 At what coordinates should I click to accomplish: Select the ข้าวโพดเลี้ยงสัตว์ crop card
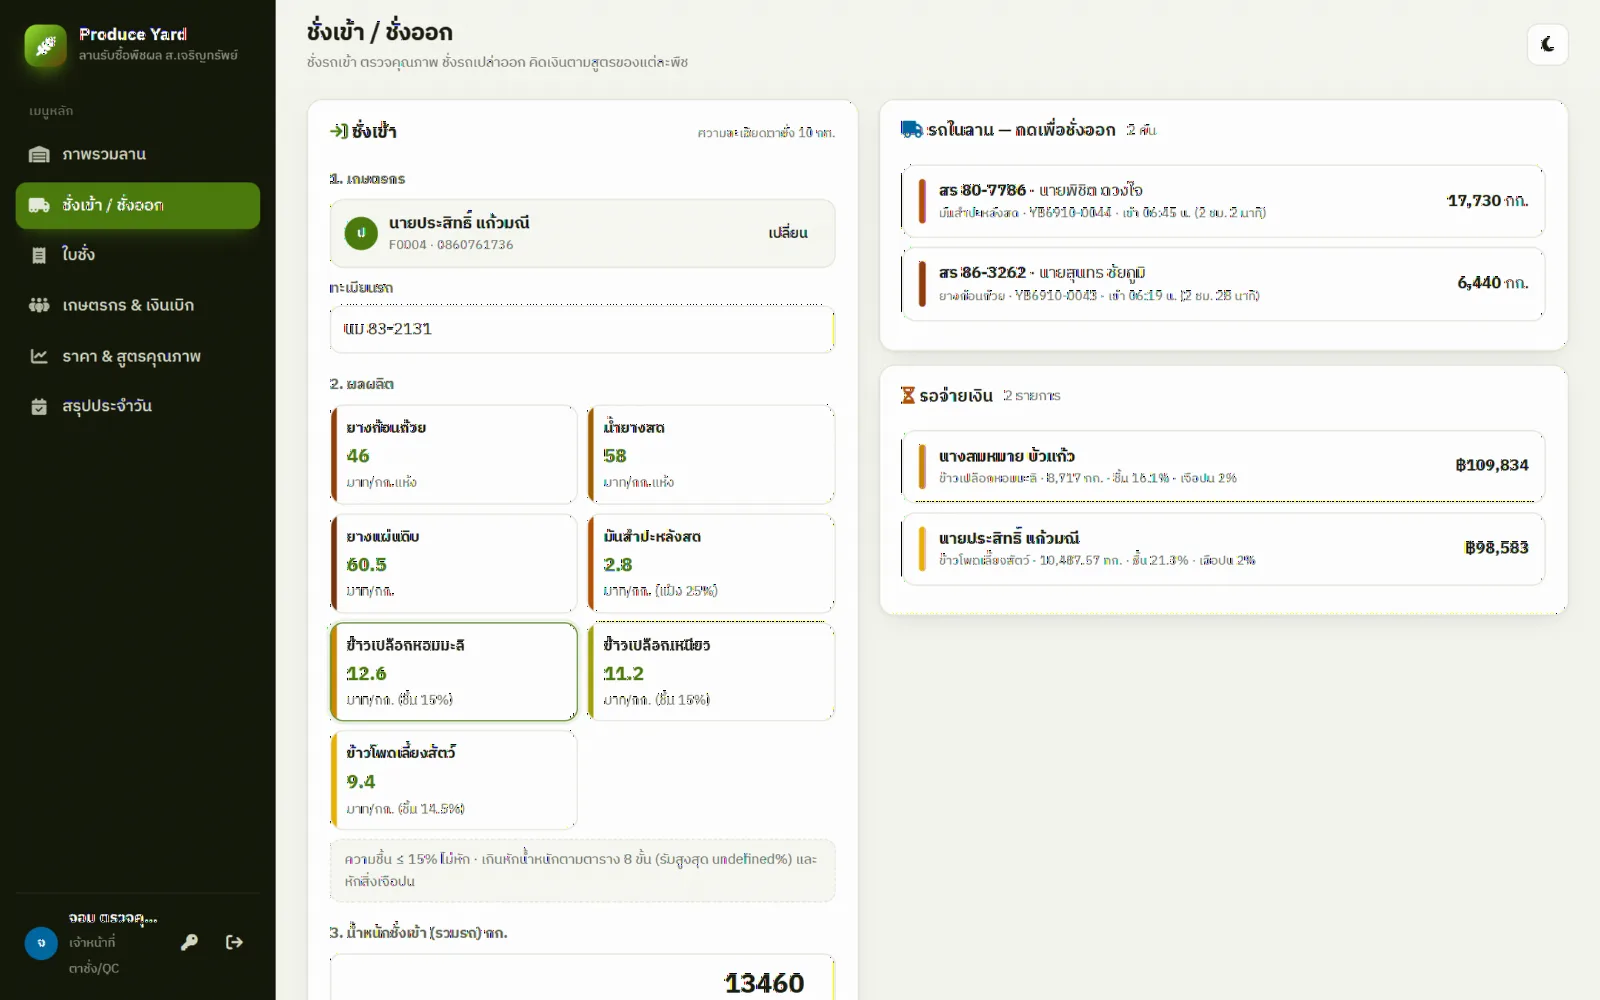[453, 780]
